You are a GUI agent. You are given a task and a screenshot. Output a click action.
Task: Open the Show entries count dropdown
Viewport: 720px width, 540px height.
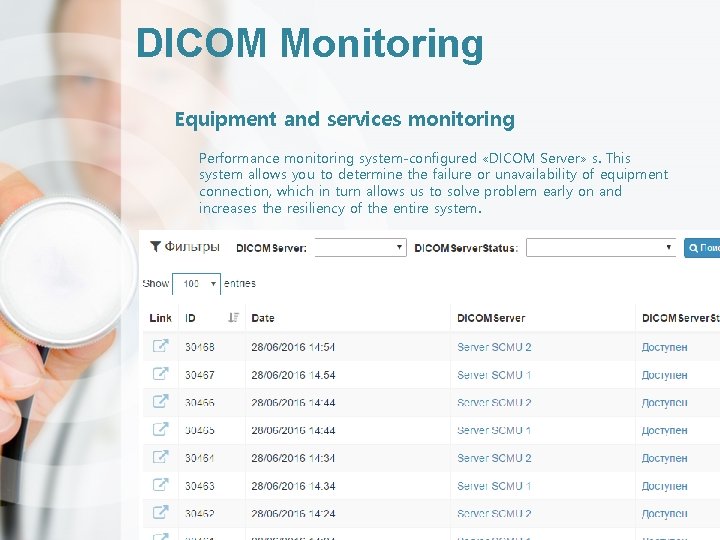pos(197,284)
